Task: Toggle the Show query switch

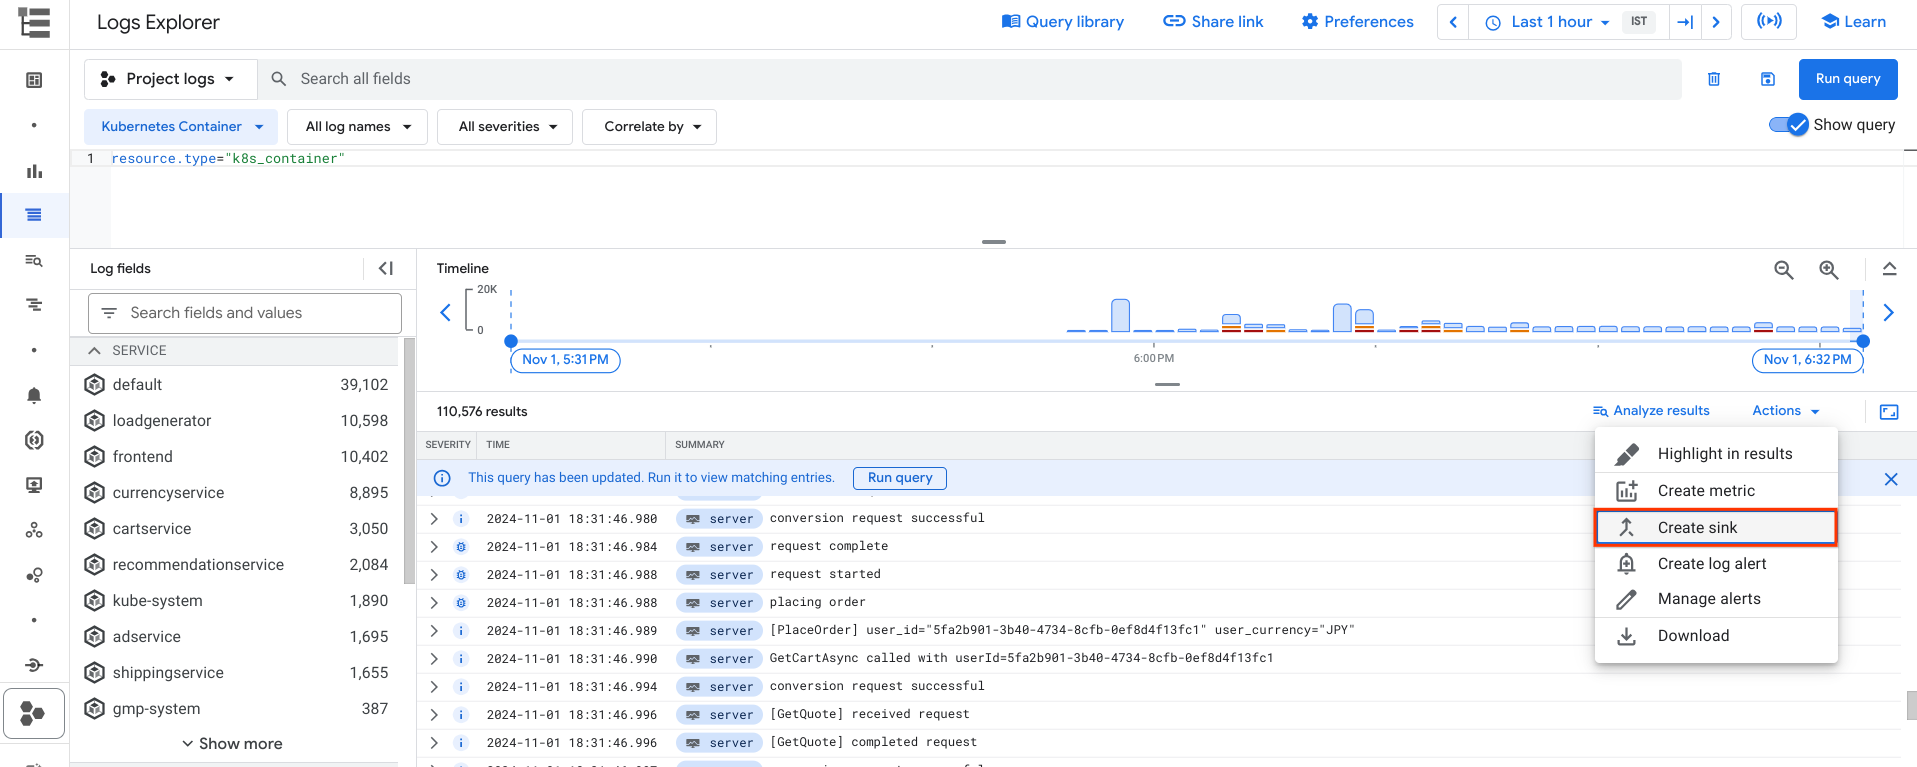Action: coord(1788,125)
